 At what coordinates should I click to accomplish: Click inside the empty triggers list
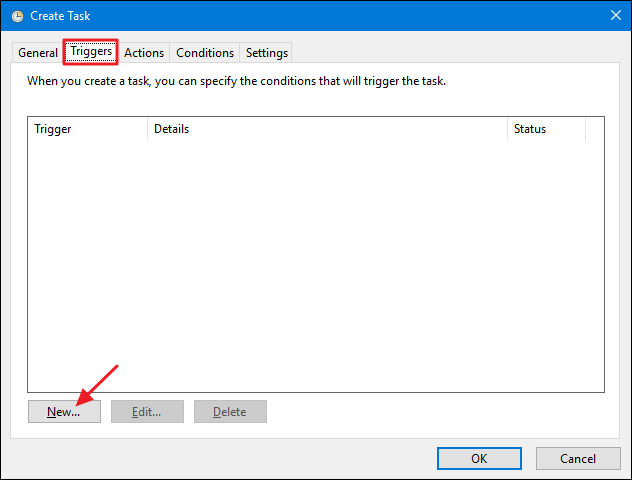[x=316, y=260]
